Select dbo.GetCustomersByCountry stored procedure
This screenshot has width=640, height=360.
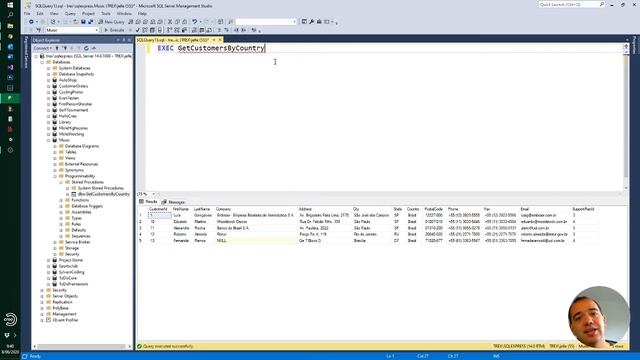(104, 194)
